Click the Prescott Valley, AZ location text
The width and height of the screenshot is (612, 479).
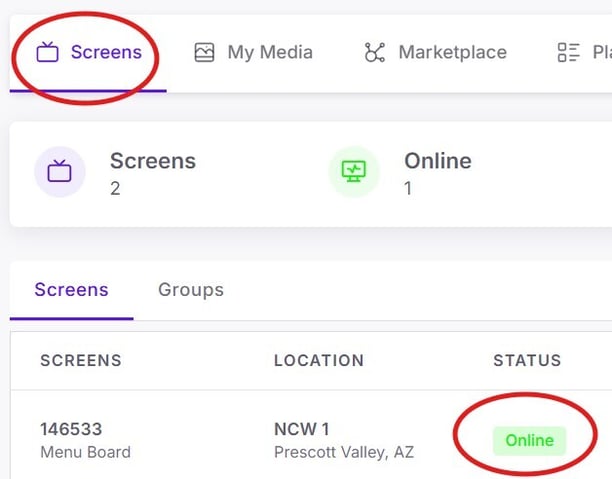[x=343, y=452]
